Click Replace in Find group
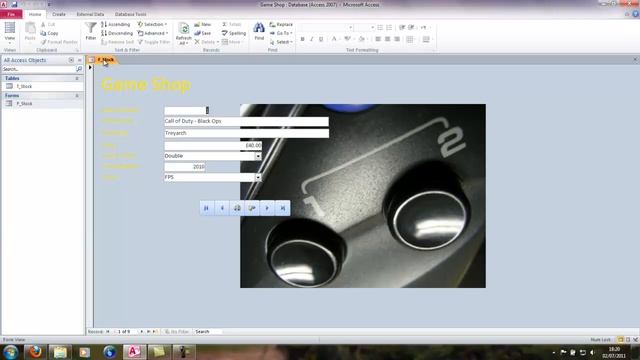The image size is (640, 360). pyautogui.click(x=281, y=24)
